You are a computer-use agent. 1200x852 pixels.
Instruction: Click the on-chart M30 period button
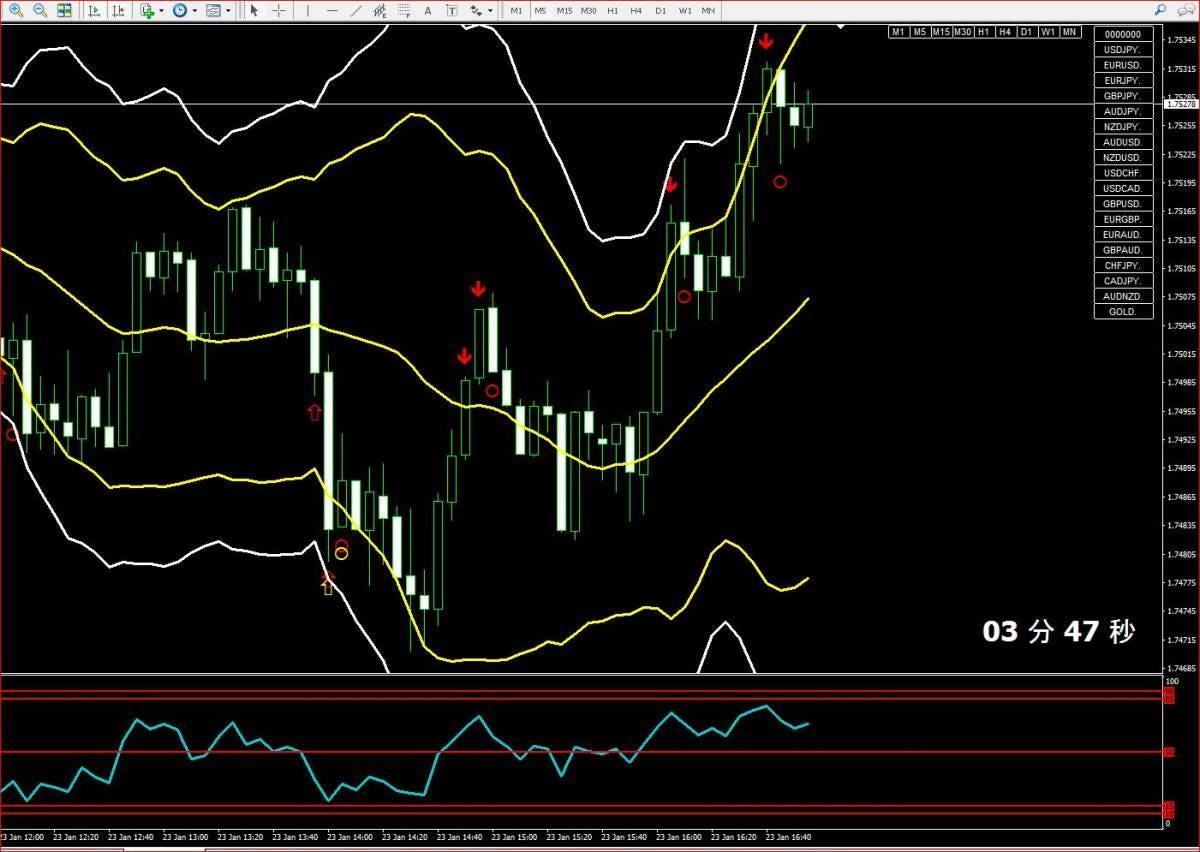click(x=963, y=32)
